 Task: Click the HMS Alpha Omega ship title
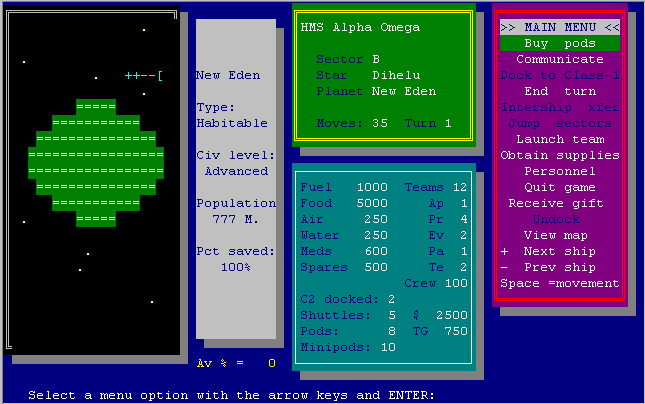(x=360, y=28)
